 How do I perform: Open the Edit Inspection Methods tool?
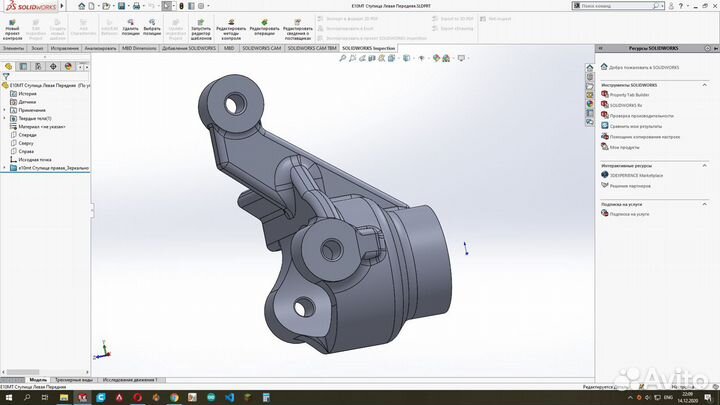point(231,28)
